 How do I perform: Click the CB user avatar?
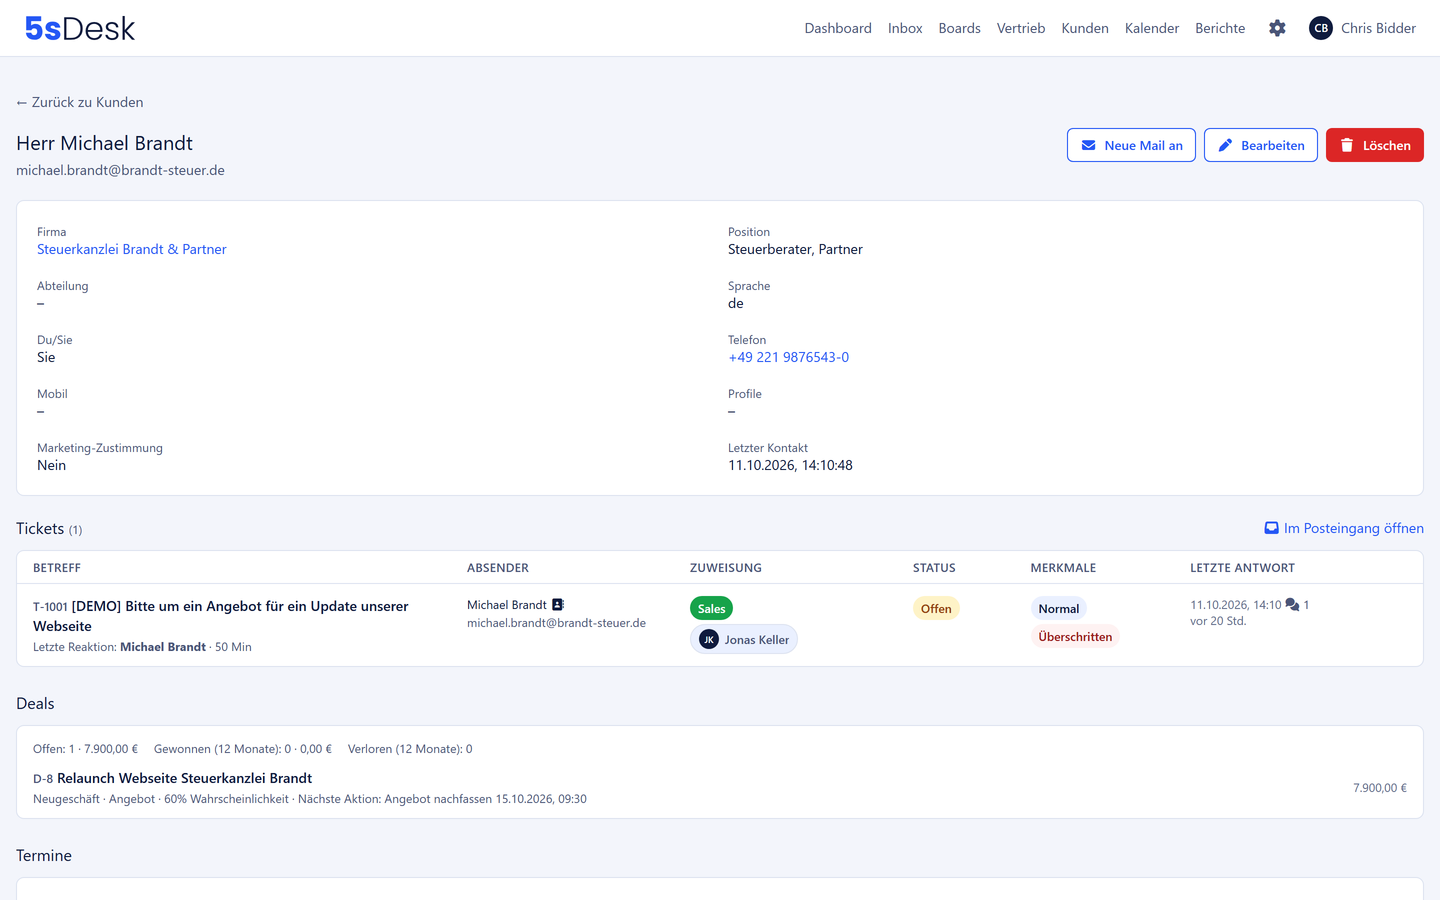[1321, 28]
